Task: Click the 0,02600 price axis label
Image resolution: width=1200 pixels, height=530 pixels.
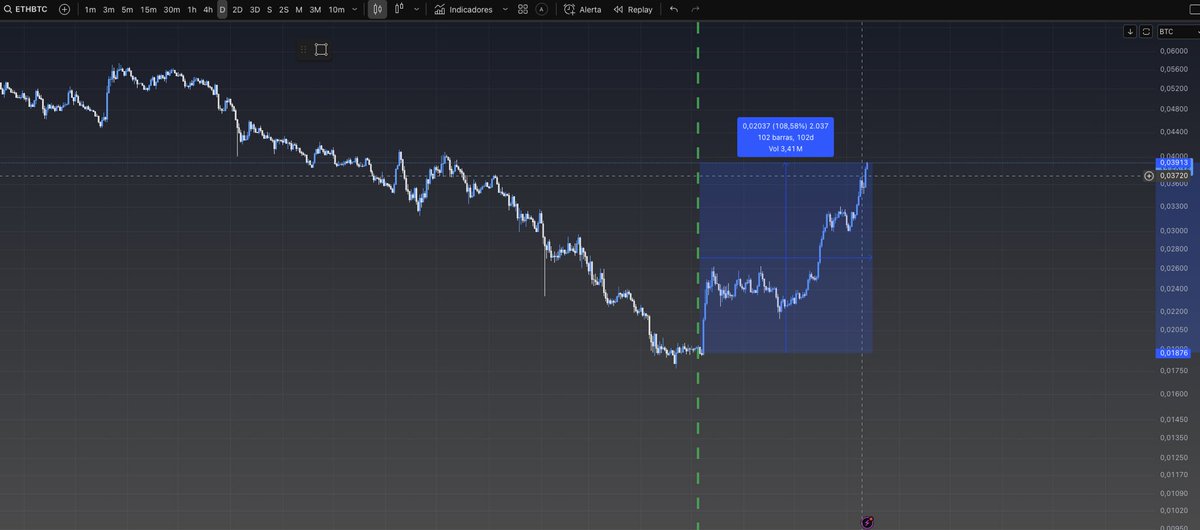Action: 1173,267
